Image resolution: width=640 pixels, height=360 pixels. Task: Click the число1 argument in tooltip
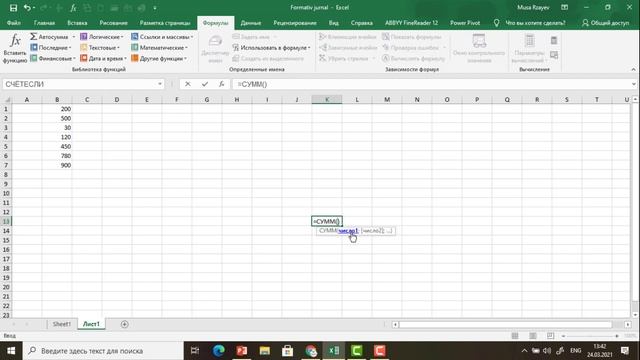coord(348,231)
